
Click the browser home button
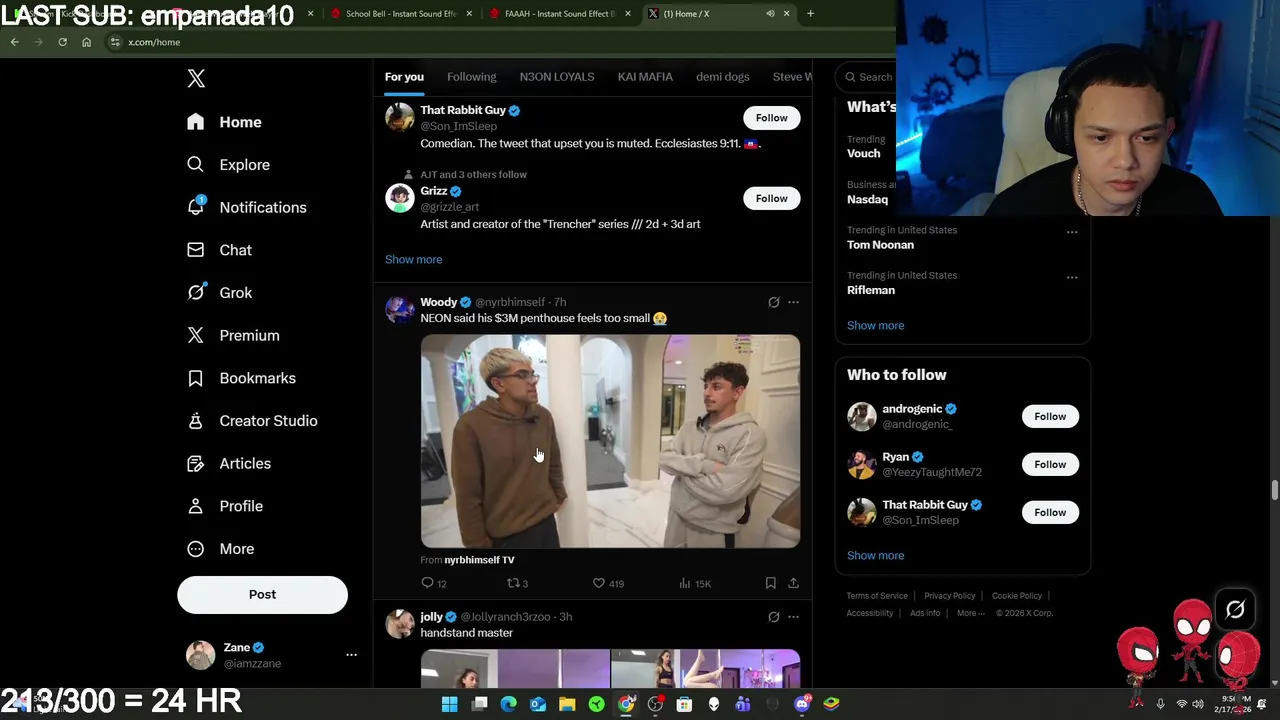coord(86,42)
